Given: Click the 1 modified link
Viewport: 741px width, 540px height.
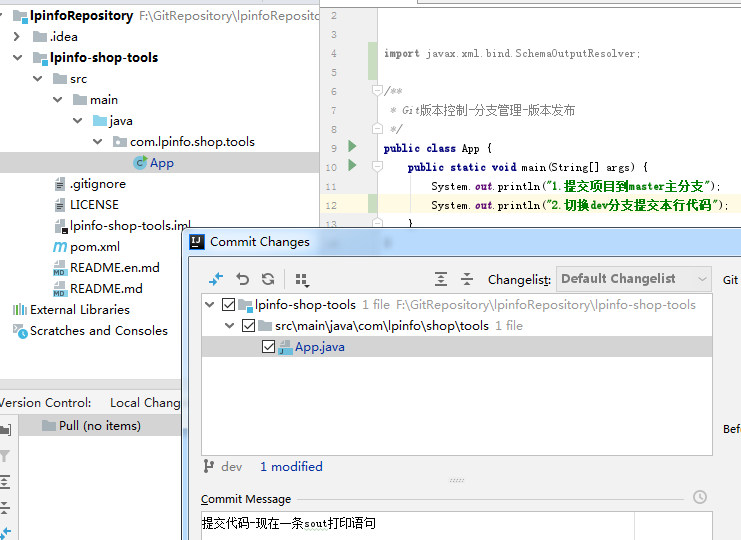Looking at the screenshot, I should coord(291,467).
